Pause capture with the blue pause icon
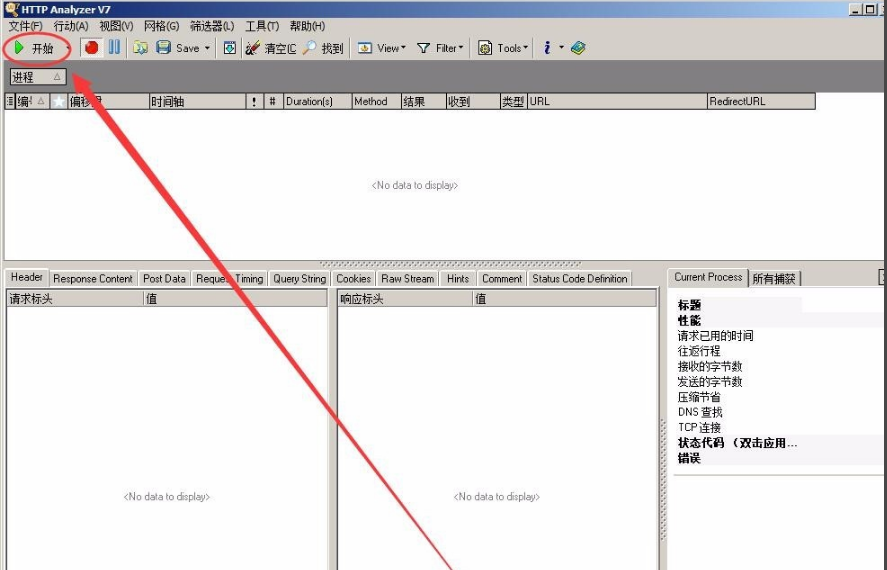This screenshot has height=570, width=887. [x=114, y=48]
